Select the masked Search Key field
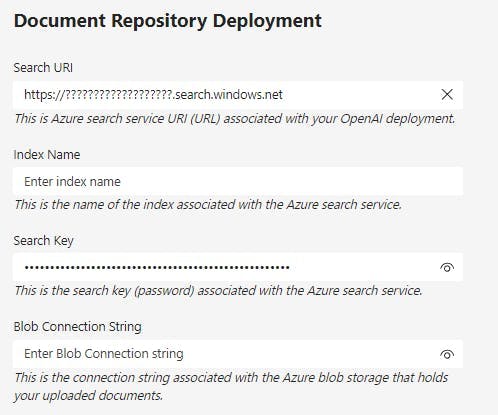The height and width of the screenshot is (415, 498). coord(238,267)
